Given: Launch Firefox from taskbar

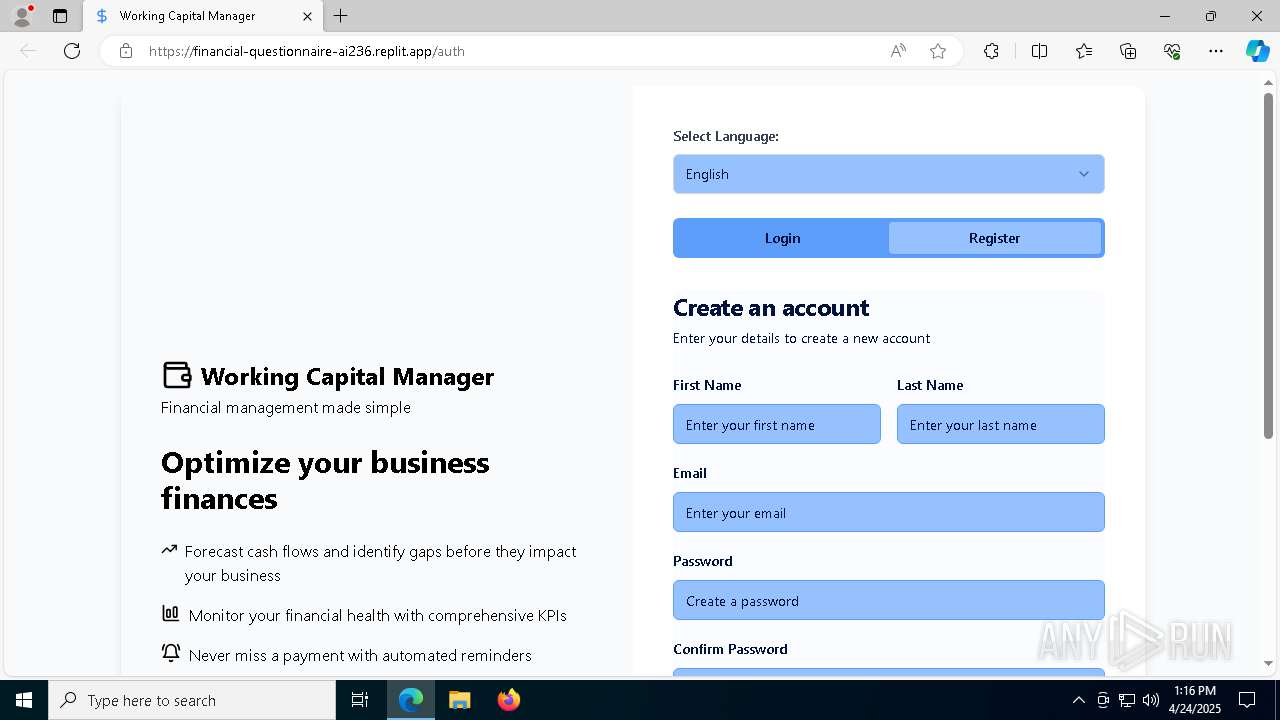Looking at the screenshot, I should 509,700.
